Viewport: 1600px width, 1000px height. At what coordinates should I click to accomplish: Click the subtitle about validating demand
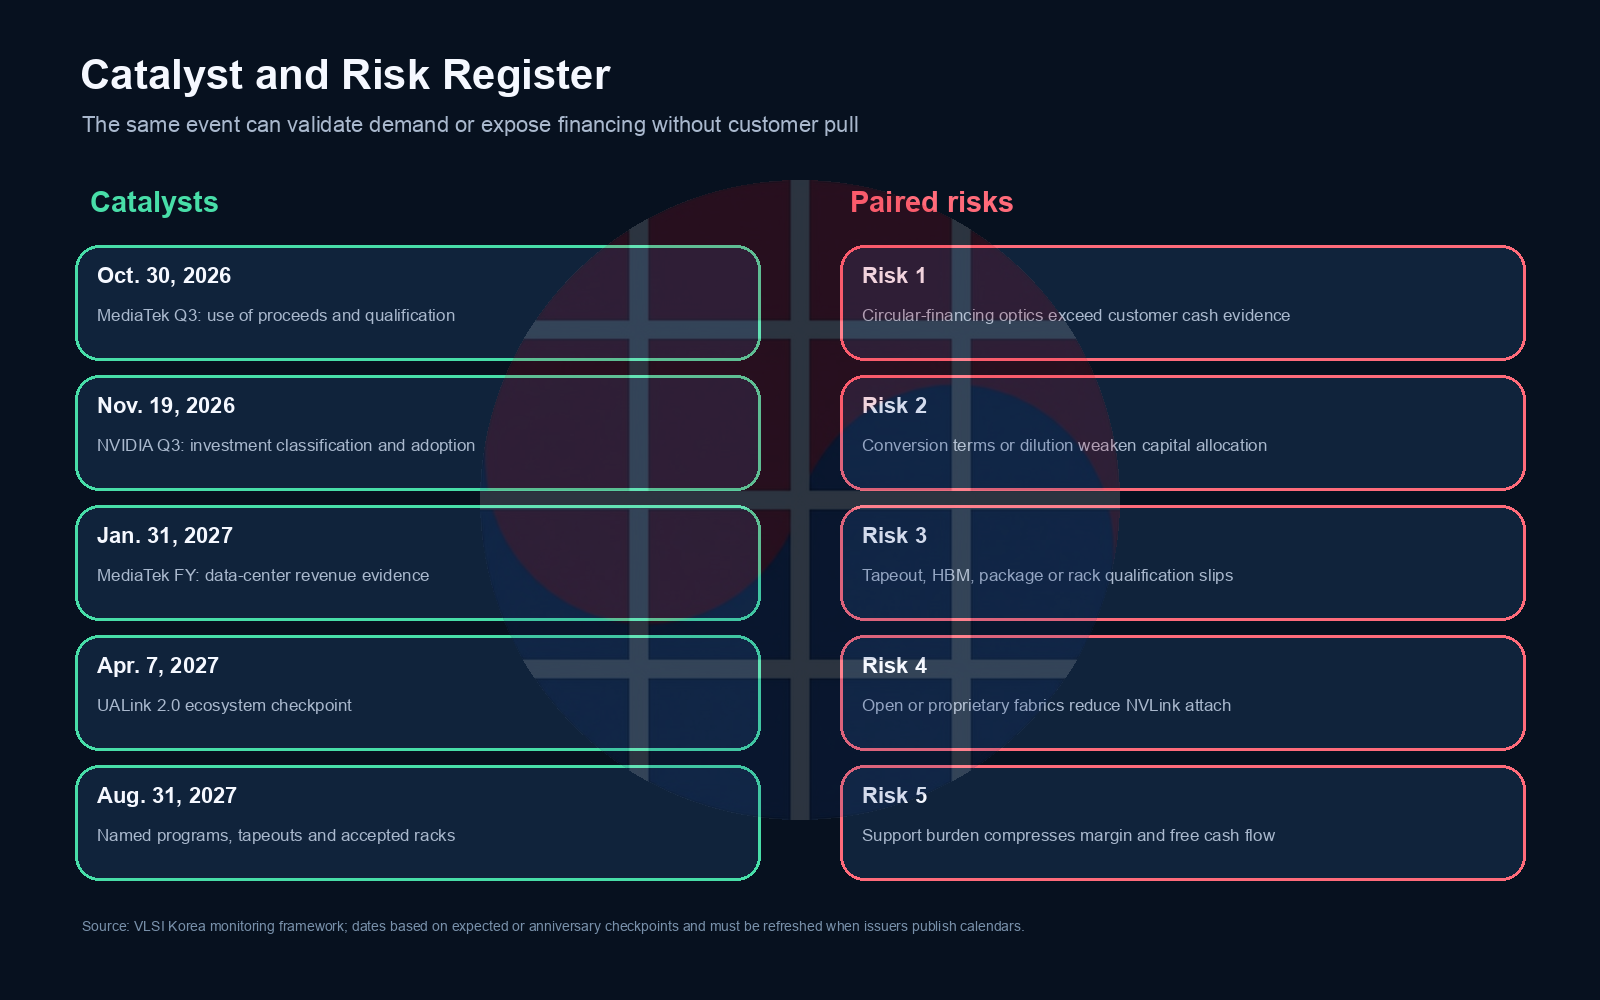(470, 125)
